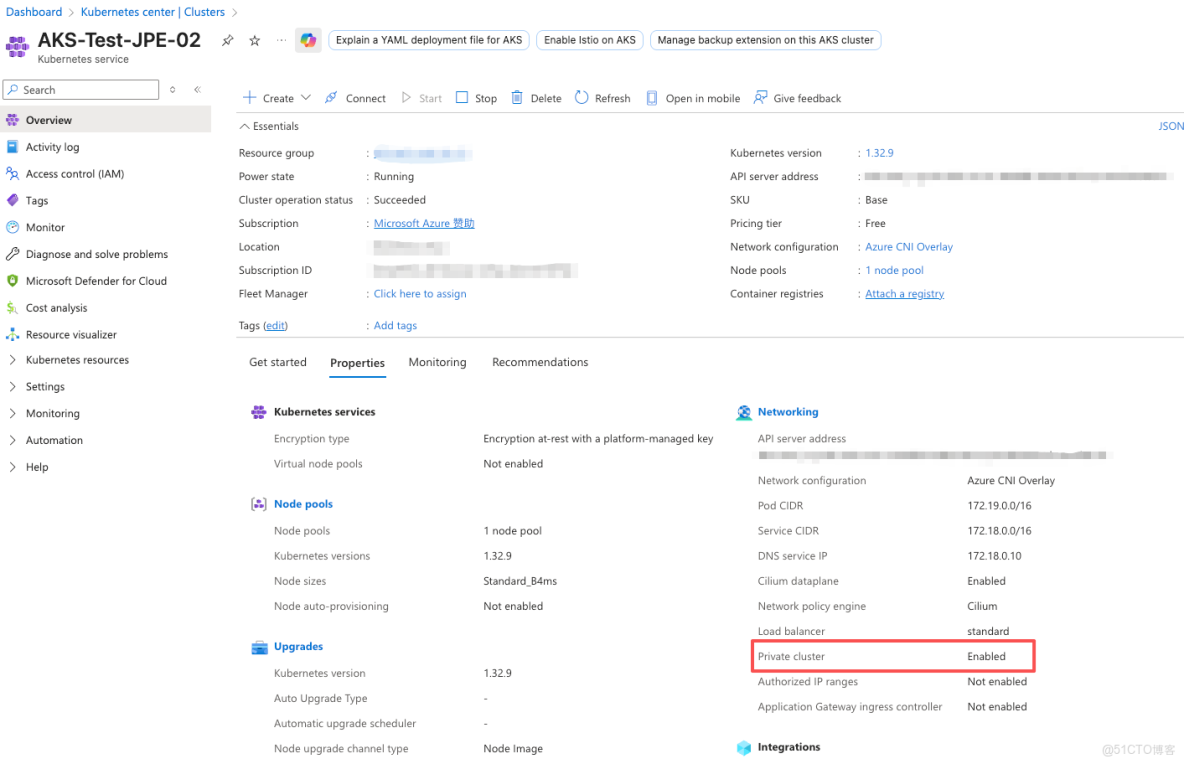Screen dimensions: 1184x764
Task: Open the cluster in mobile
Action: tap(692, 98)
